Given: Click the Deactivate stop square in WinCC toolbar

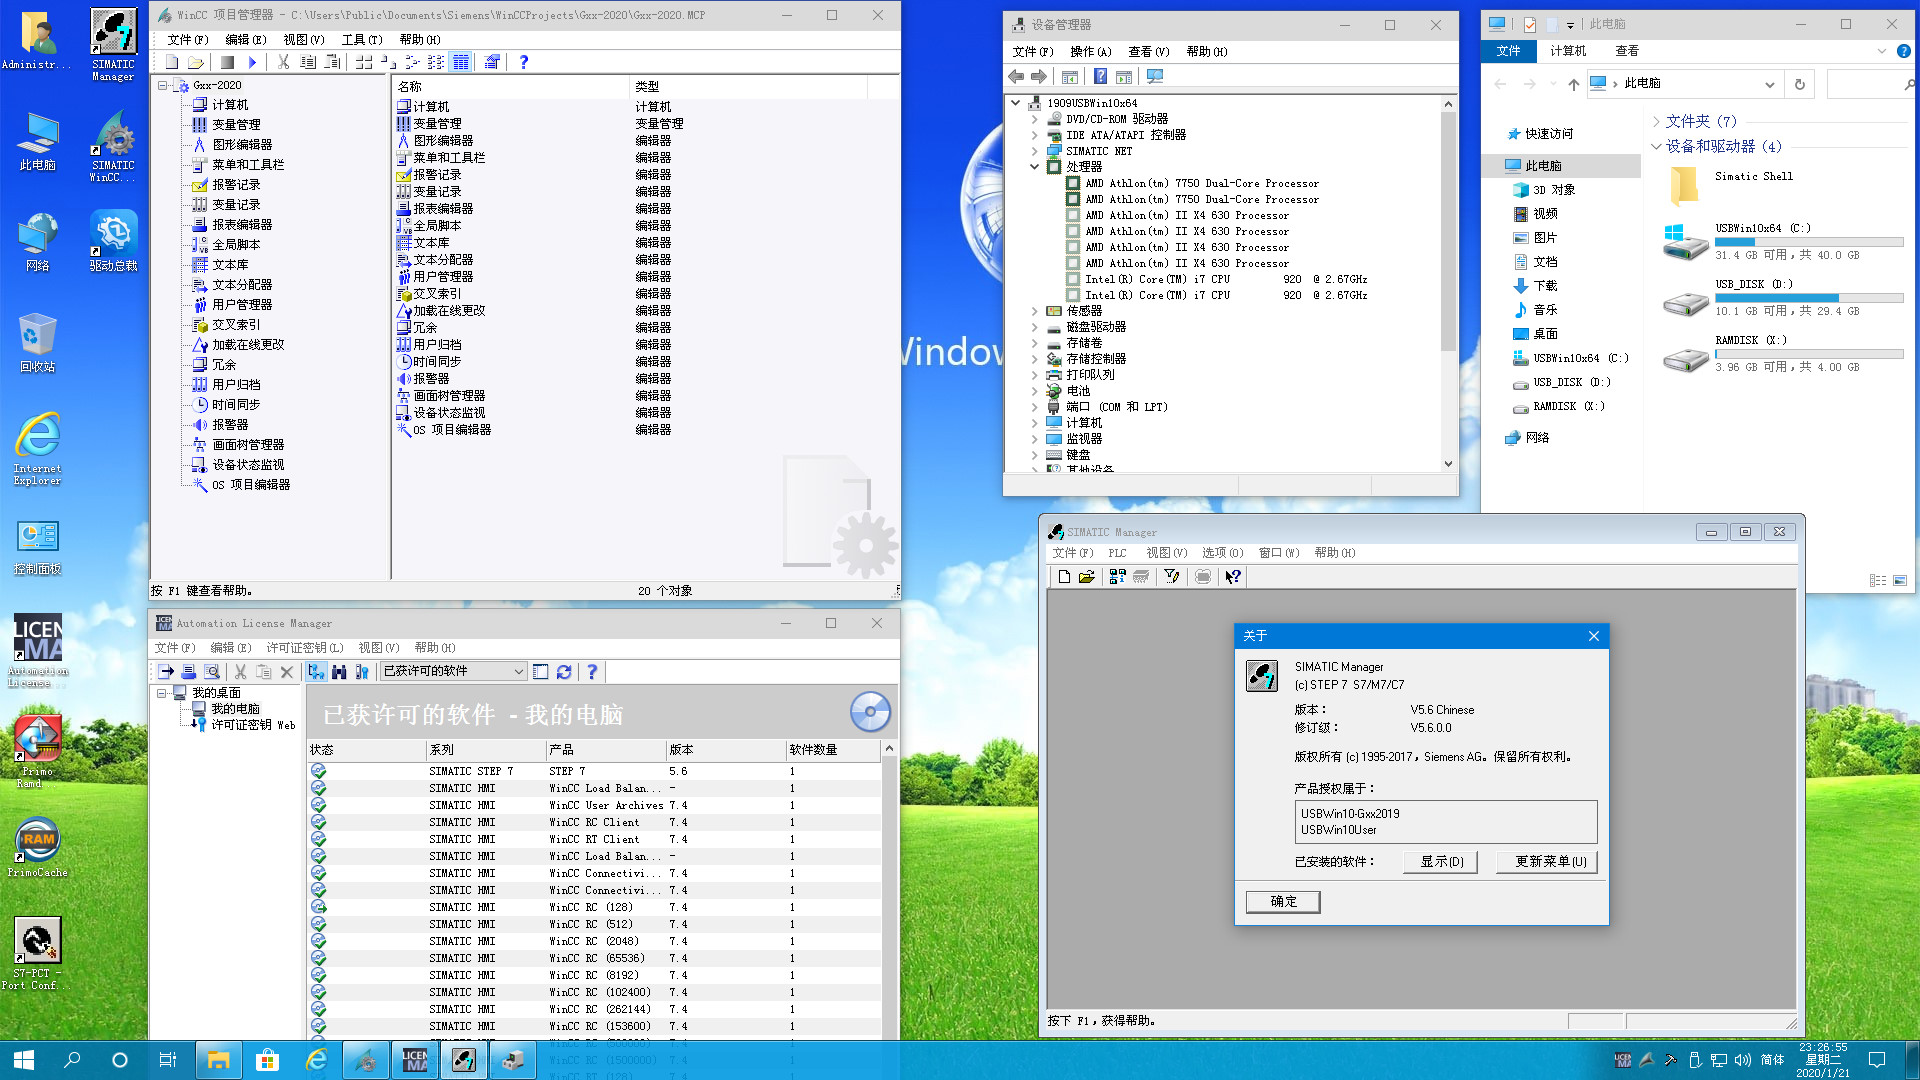Looking at the screenshot, I should click(228, 62).
